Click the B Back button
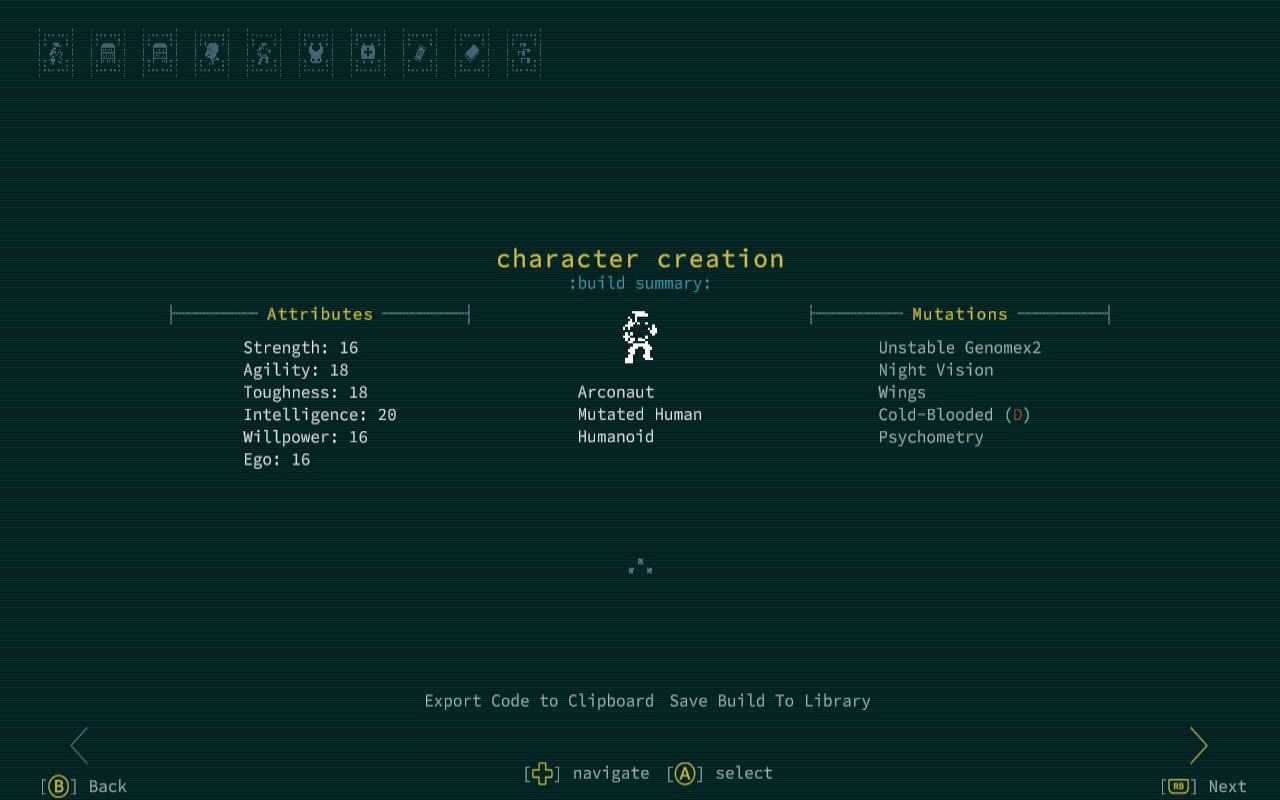 [x=84, y=786]
